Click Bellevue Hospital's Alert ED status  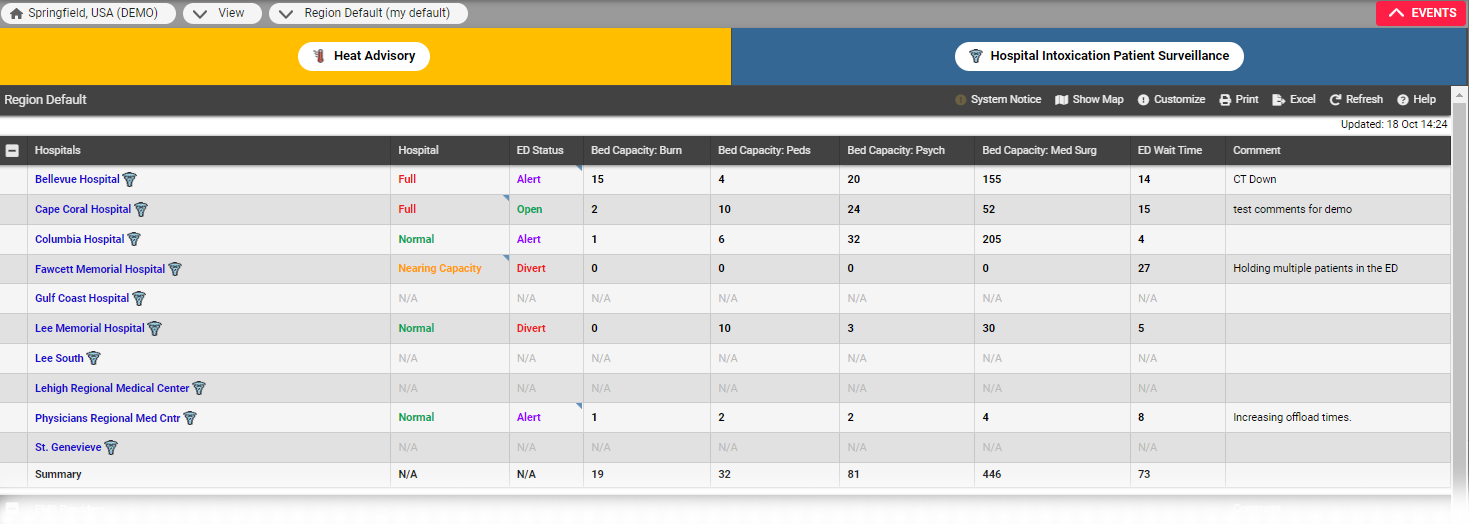pos(529,180)
